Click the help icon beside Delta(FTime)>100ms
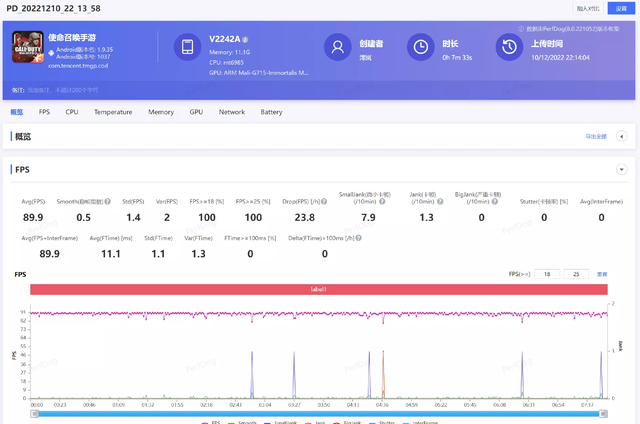 click(x=357, y=237)
